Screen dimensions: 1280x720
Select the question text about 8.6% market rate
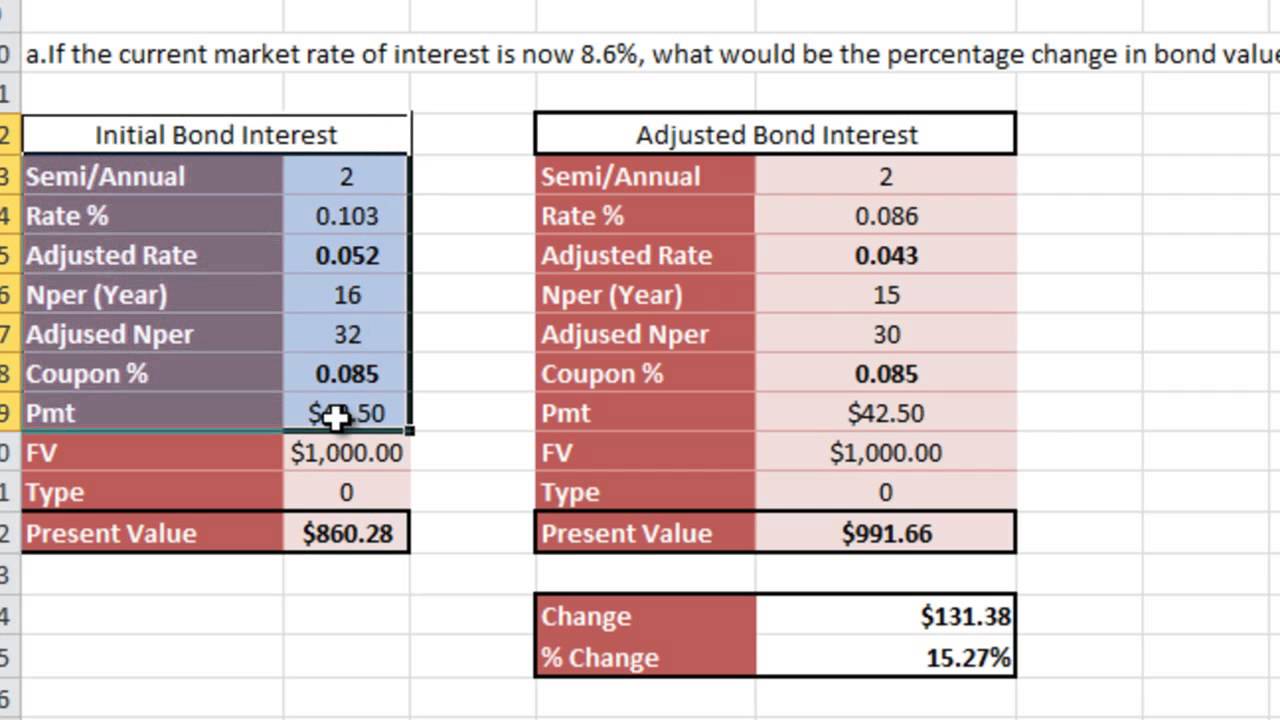click(640, 54)
